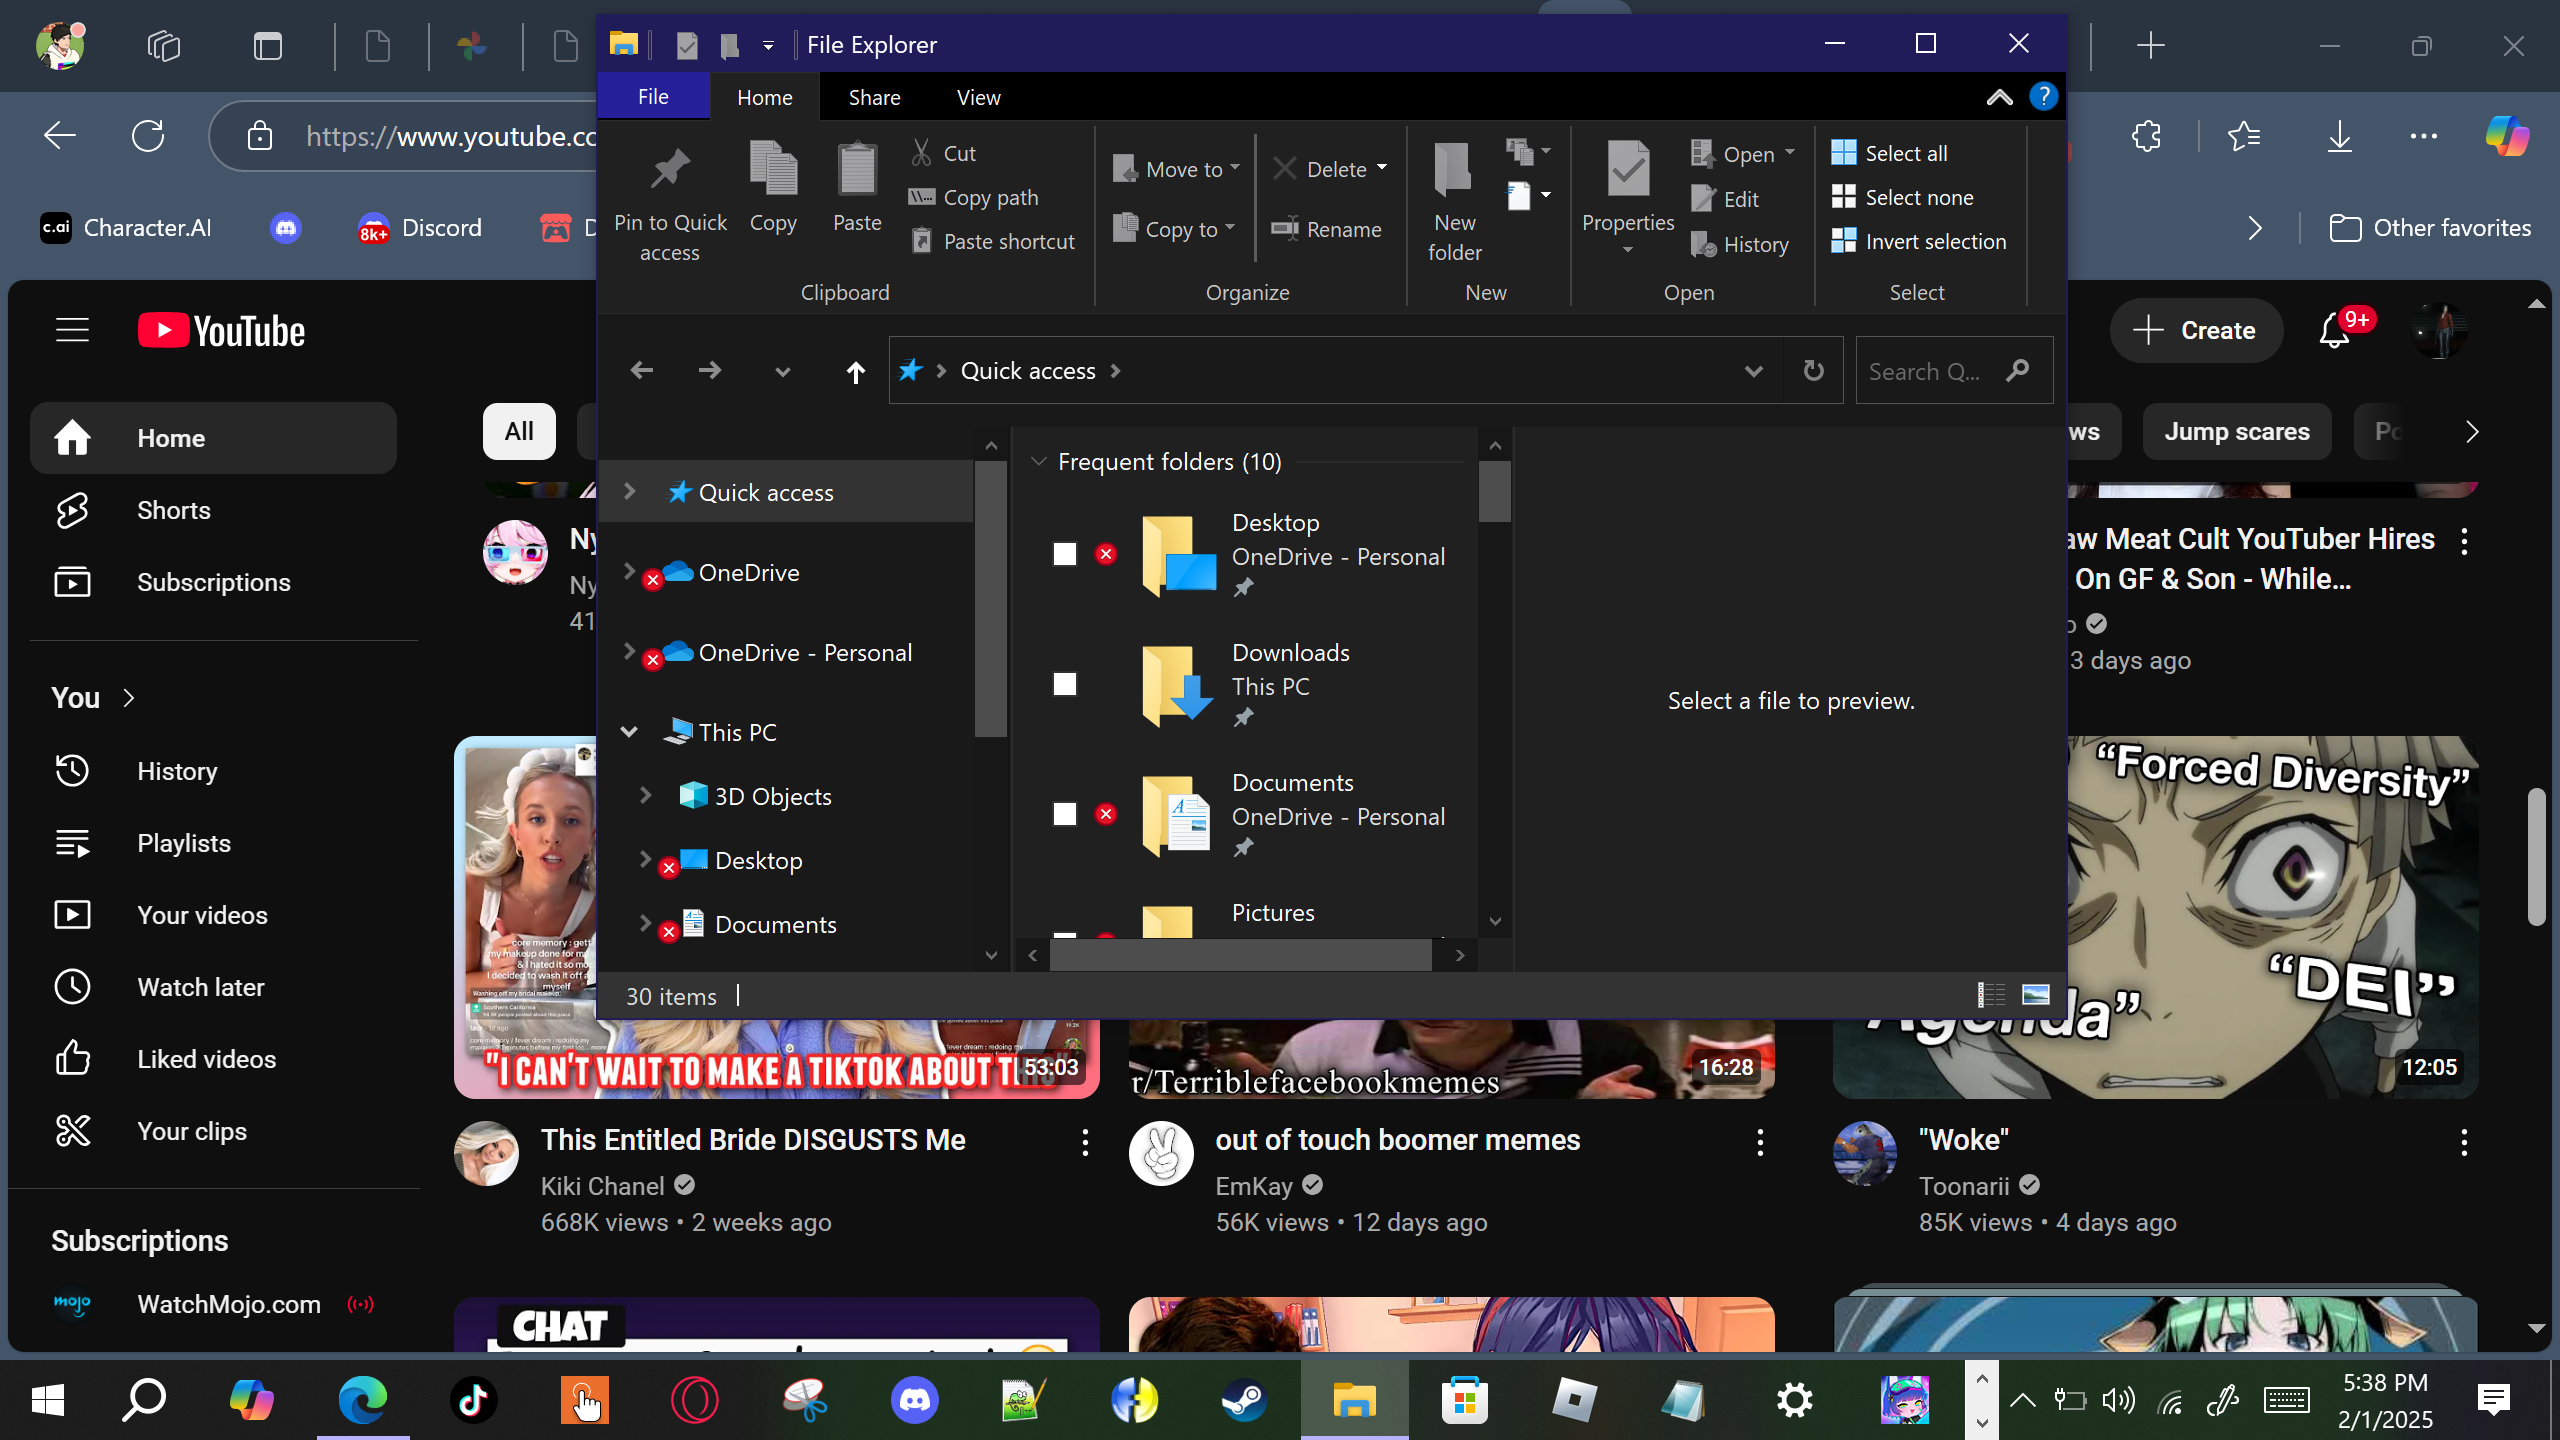2560x1440 pixels.
Task: Click the refresh icon beside address bar
Action: click(1813, 371)
